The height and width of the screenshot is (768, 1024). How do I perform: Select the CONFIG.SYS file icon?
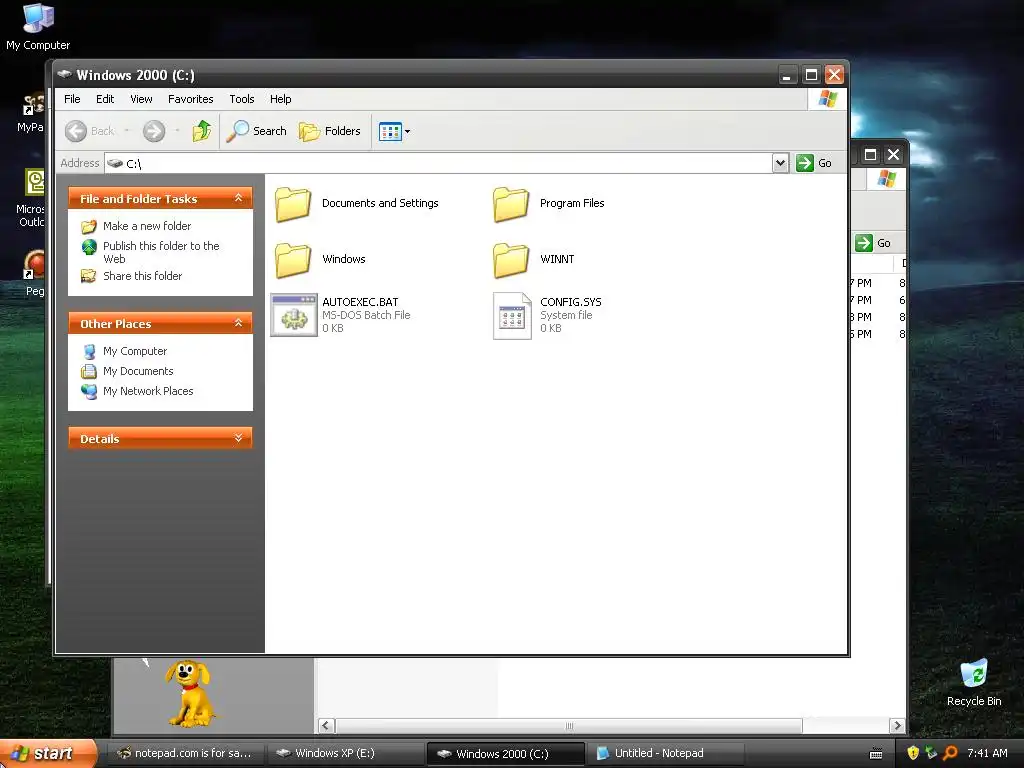(x=512, y=315)
